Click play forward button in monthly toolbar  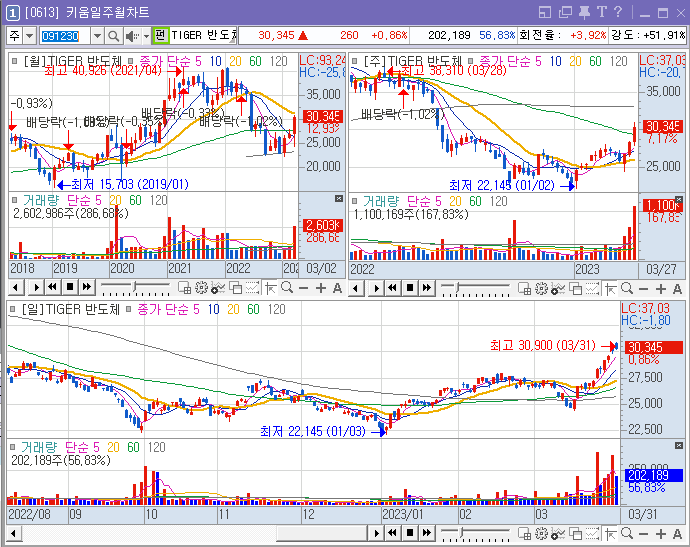[x=36, y=288]
